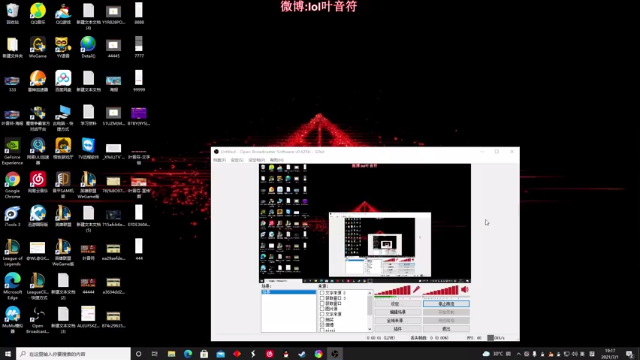The width and height of the screenshot is (640, 360).
Task: Select the 雷神加速器 desktop shortcut
Action: [38, 81]
